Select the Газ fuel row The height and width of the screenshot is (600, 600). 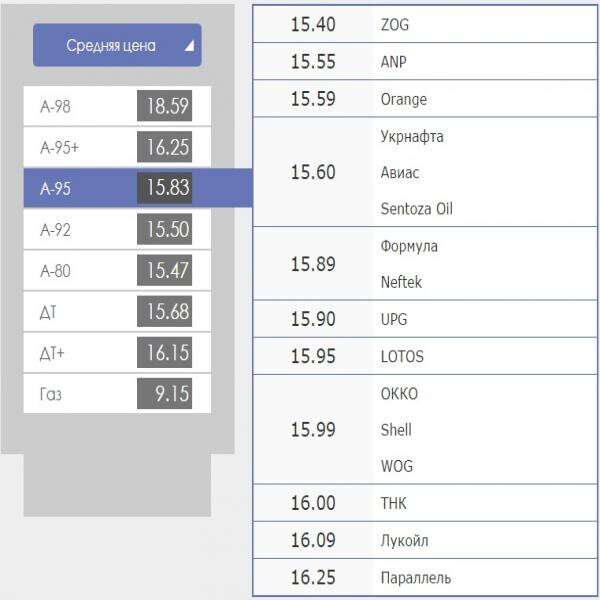[117, 393]
